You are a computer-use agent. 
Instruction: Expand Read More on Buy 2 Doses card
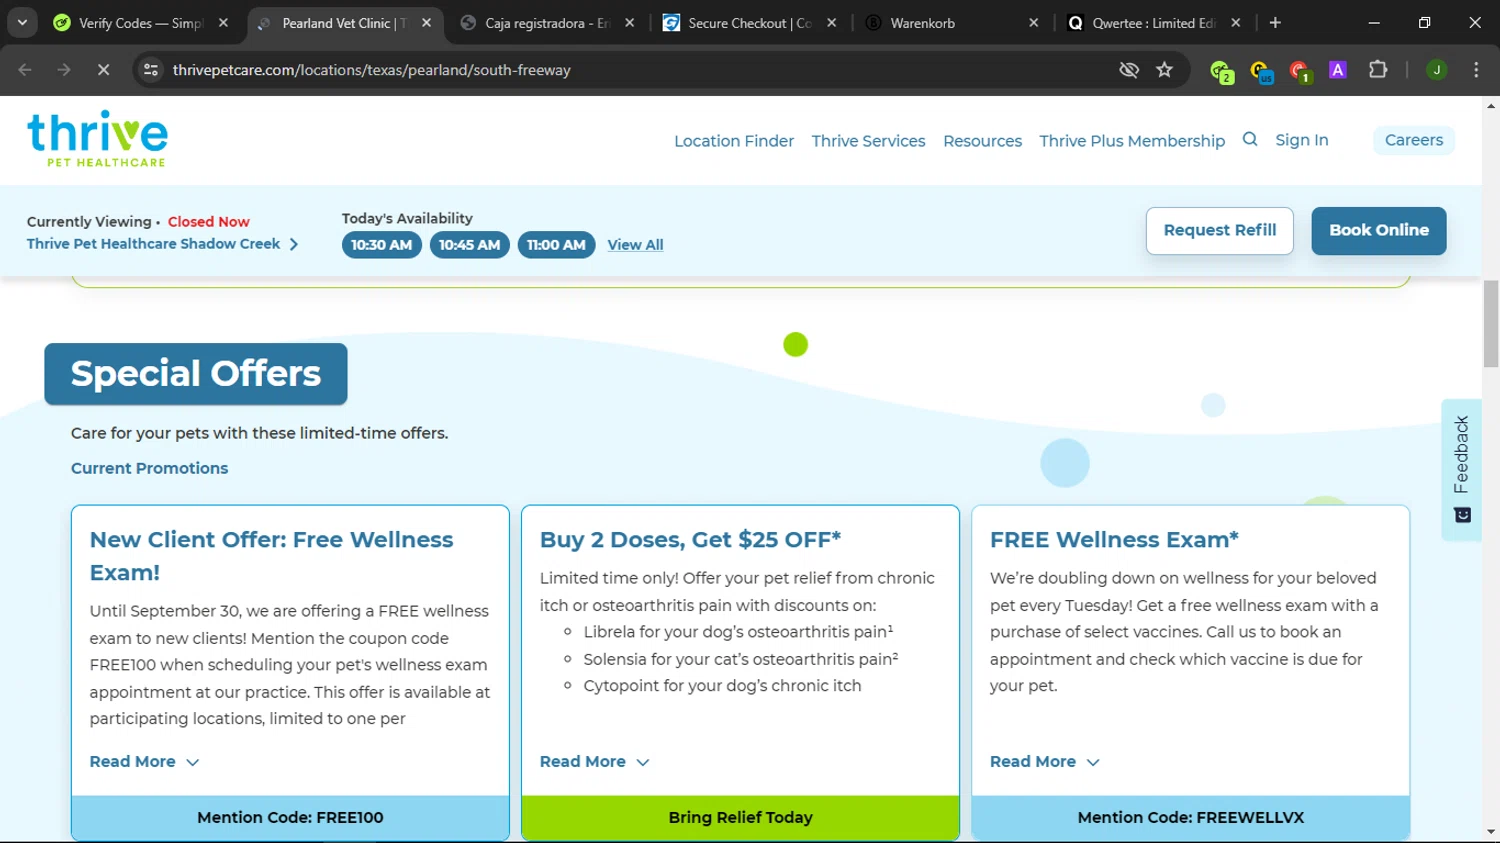[594, 762]
